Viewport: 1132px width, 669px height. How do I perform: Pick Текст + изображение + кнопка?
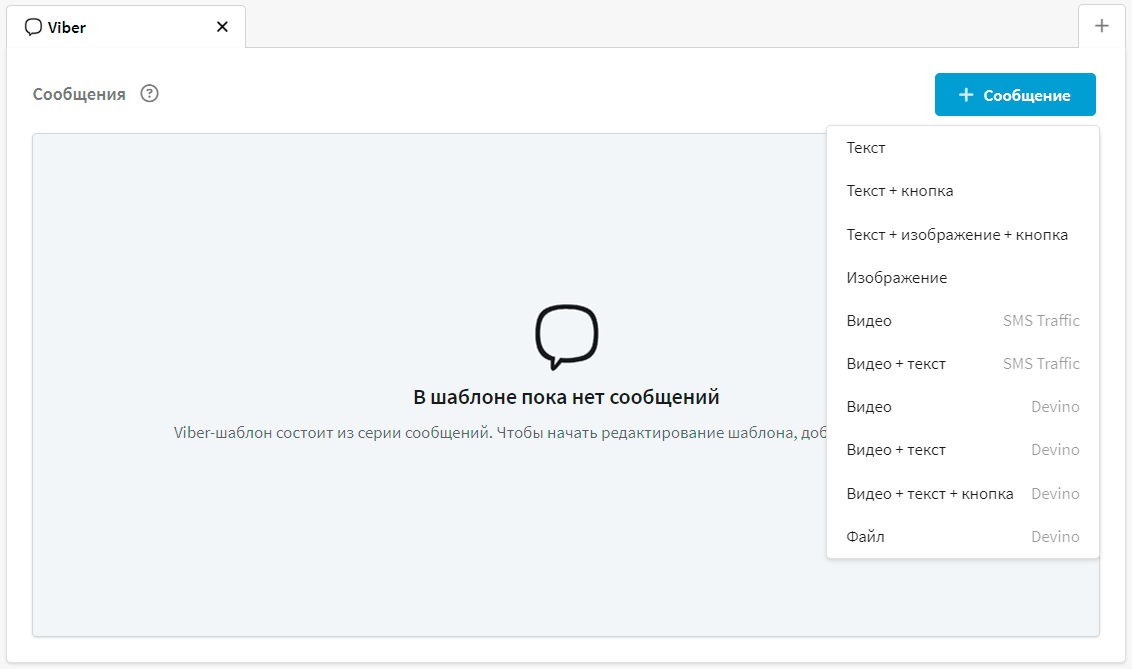pyautogui.click(x=963, y=235)
